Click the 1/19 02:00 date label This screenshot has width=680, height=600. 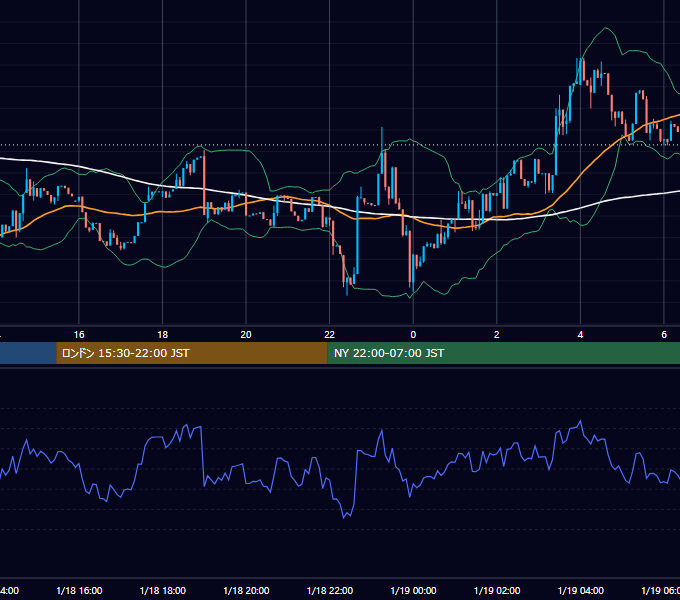pos(497,590)
